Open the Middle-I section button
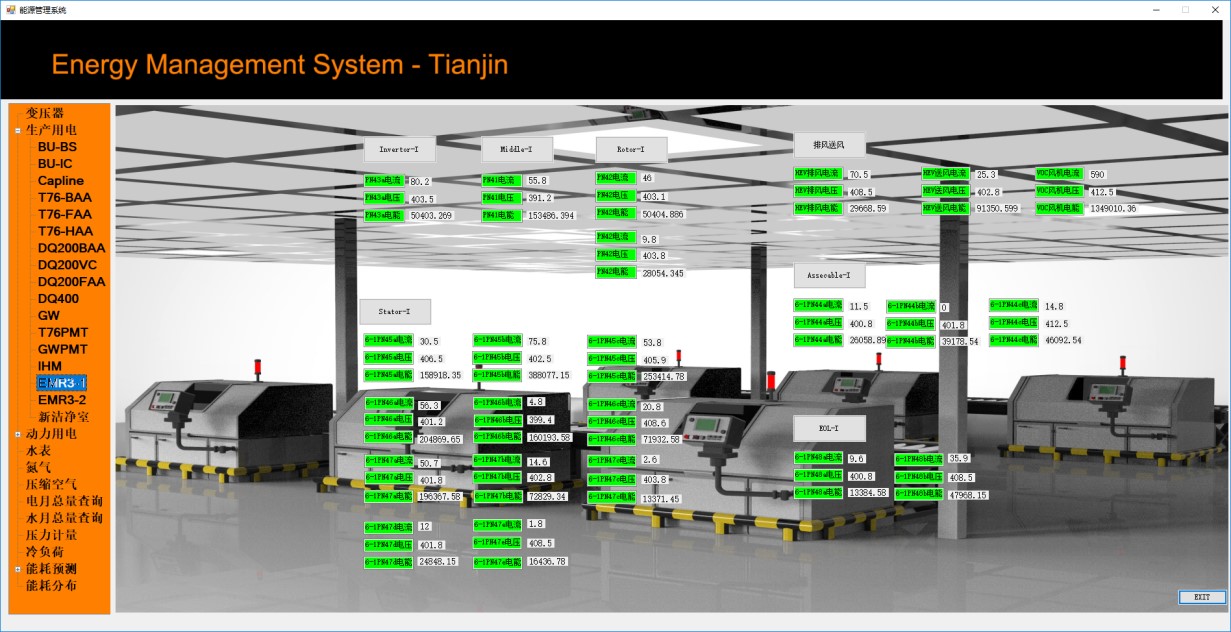Viewport: 1231px width, 632px height. click(517, 150)
